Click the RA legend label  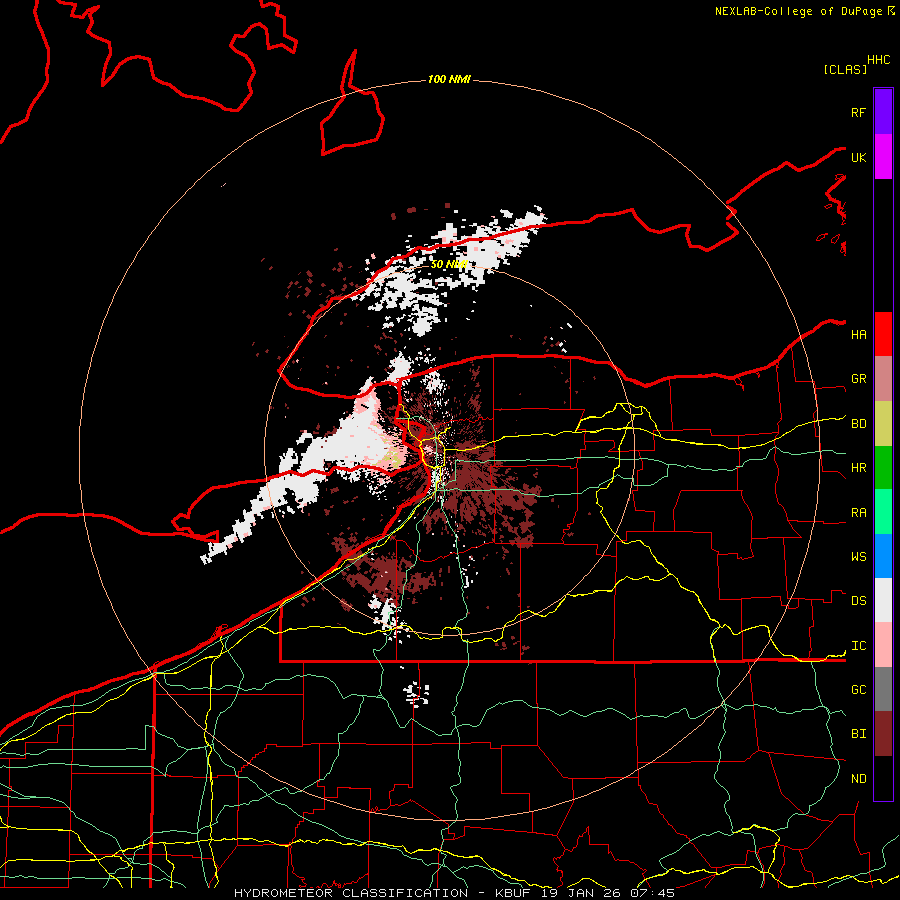click(x=858, y=513)
